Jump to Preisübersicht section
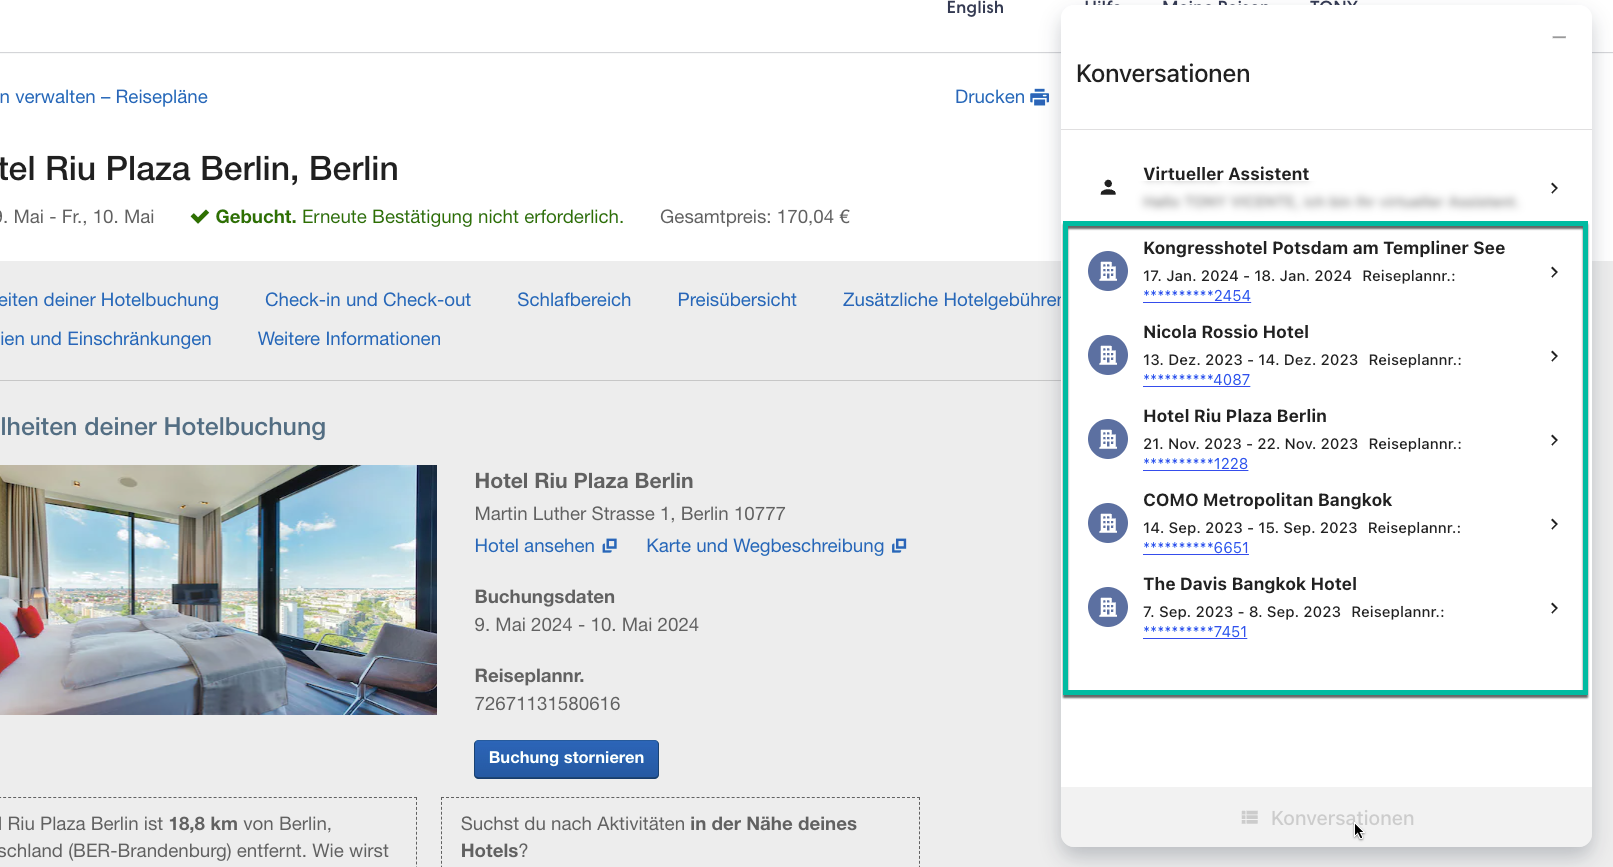 [x=737, y=300]
